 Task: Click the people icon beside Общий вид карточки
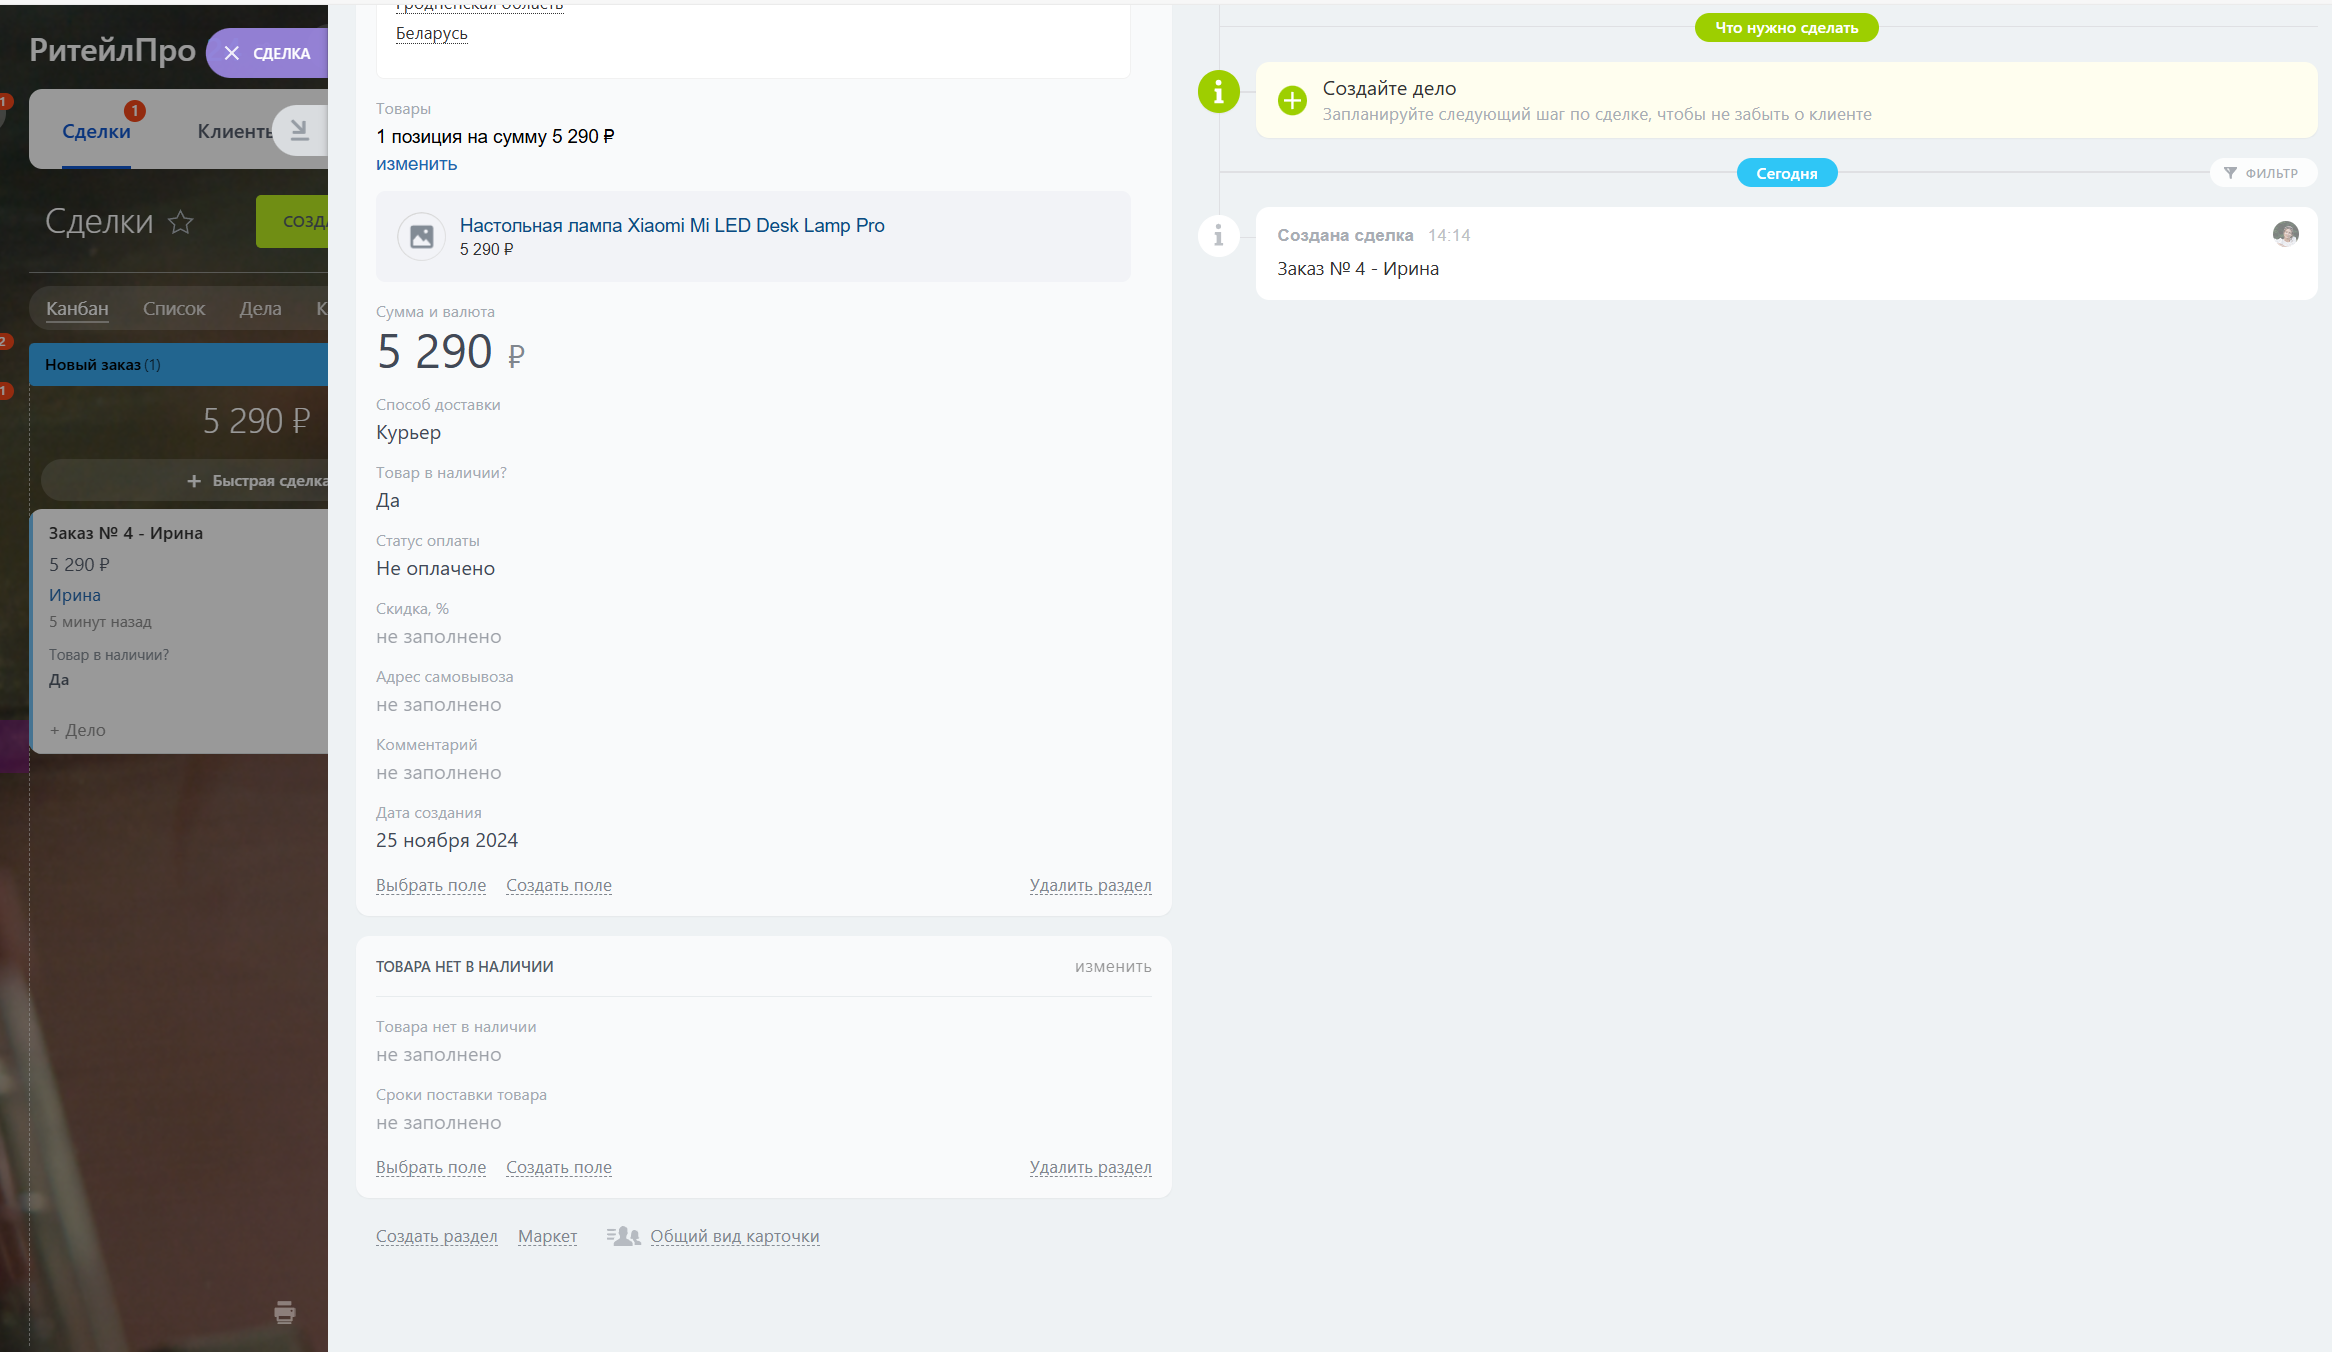[x=624, y=1236]
